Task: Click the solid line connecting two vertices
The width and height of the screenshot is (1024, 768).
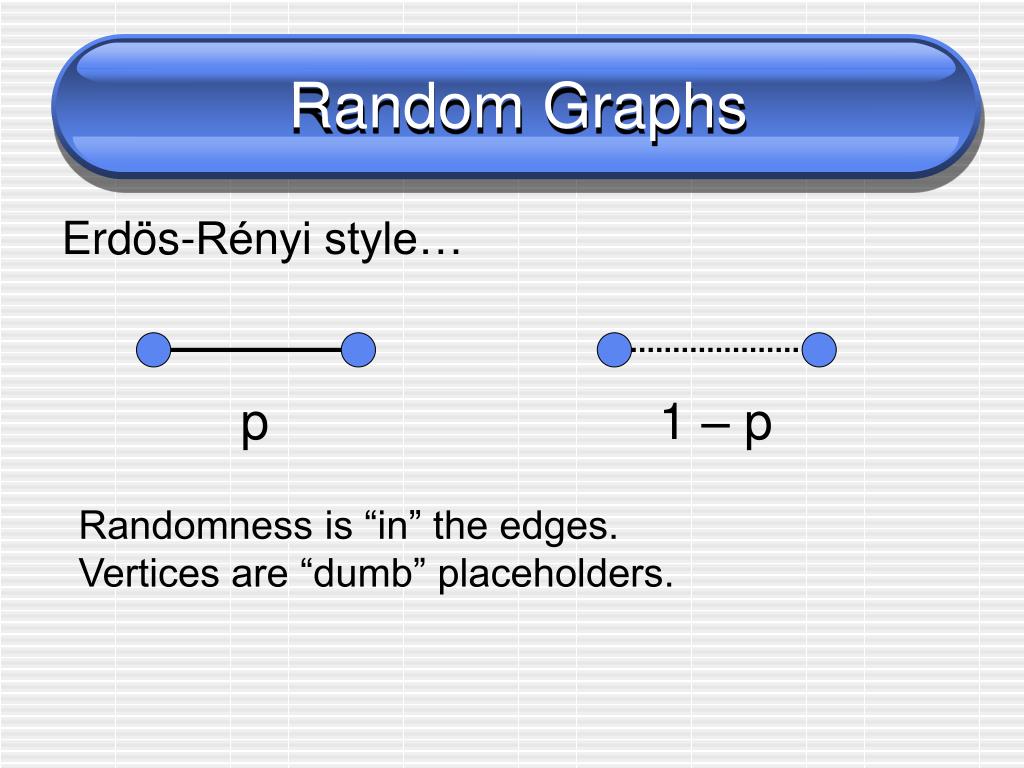Action: click(256, 350)
